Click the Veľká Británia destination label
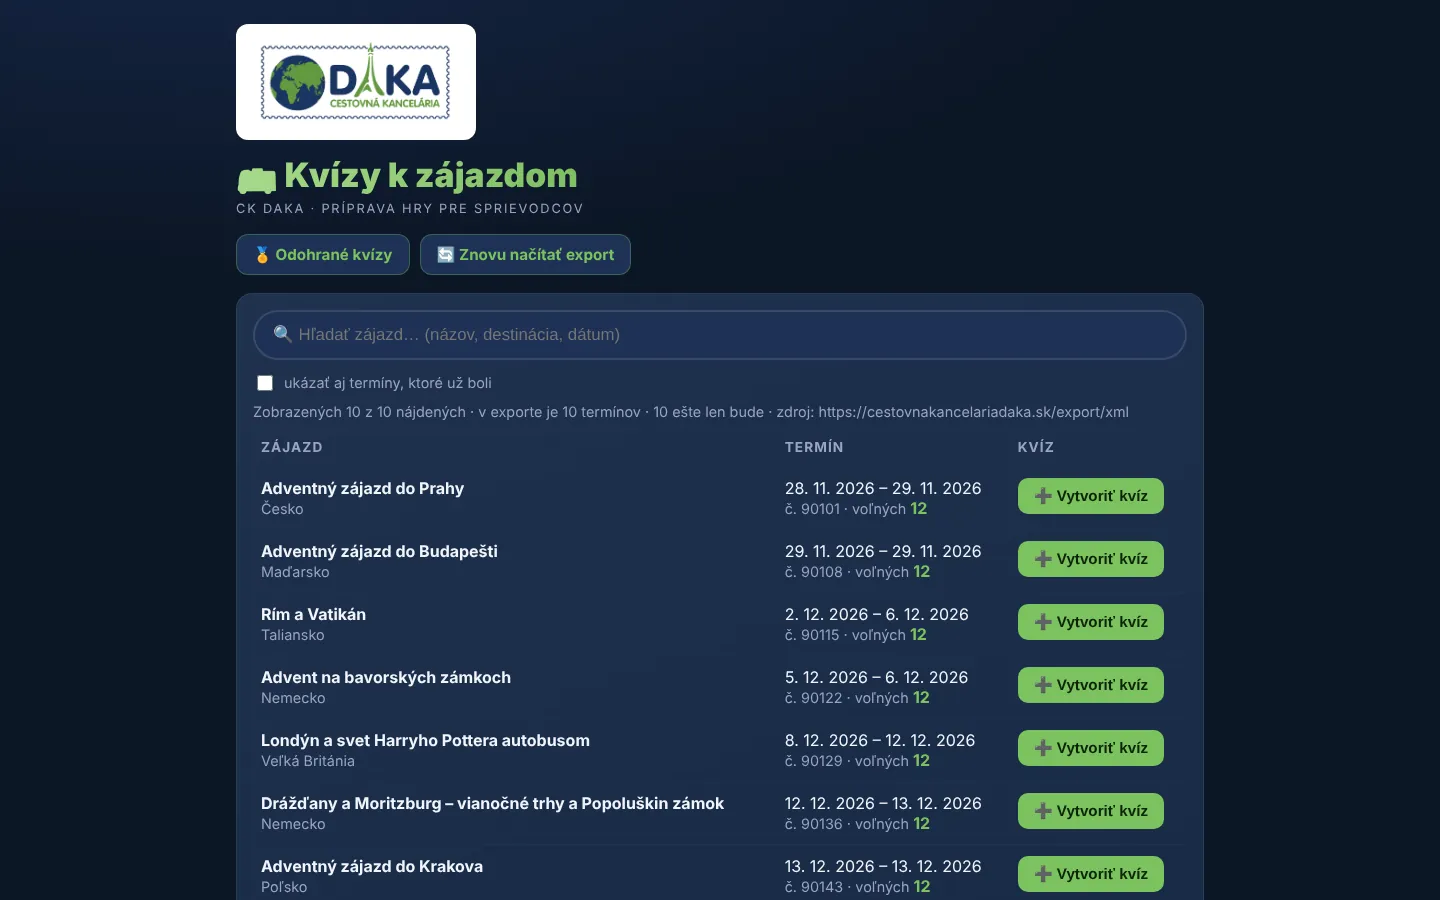 308,761
